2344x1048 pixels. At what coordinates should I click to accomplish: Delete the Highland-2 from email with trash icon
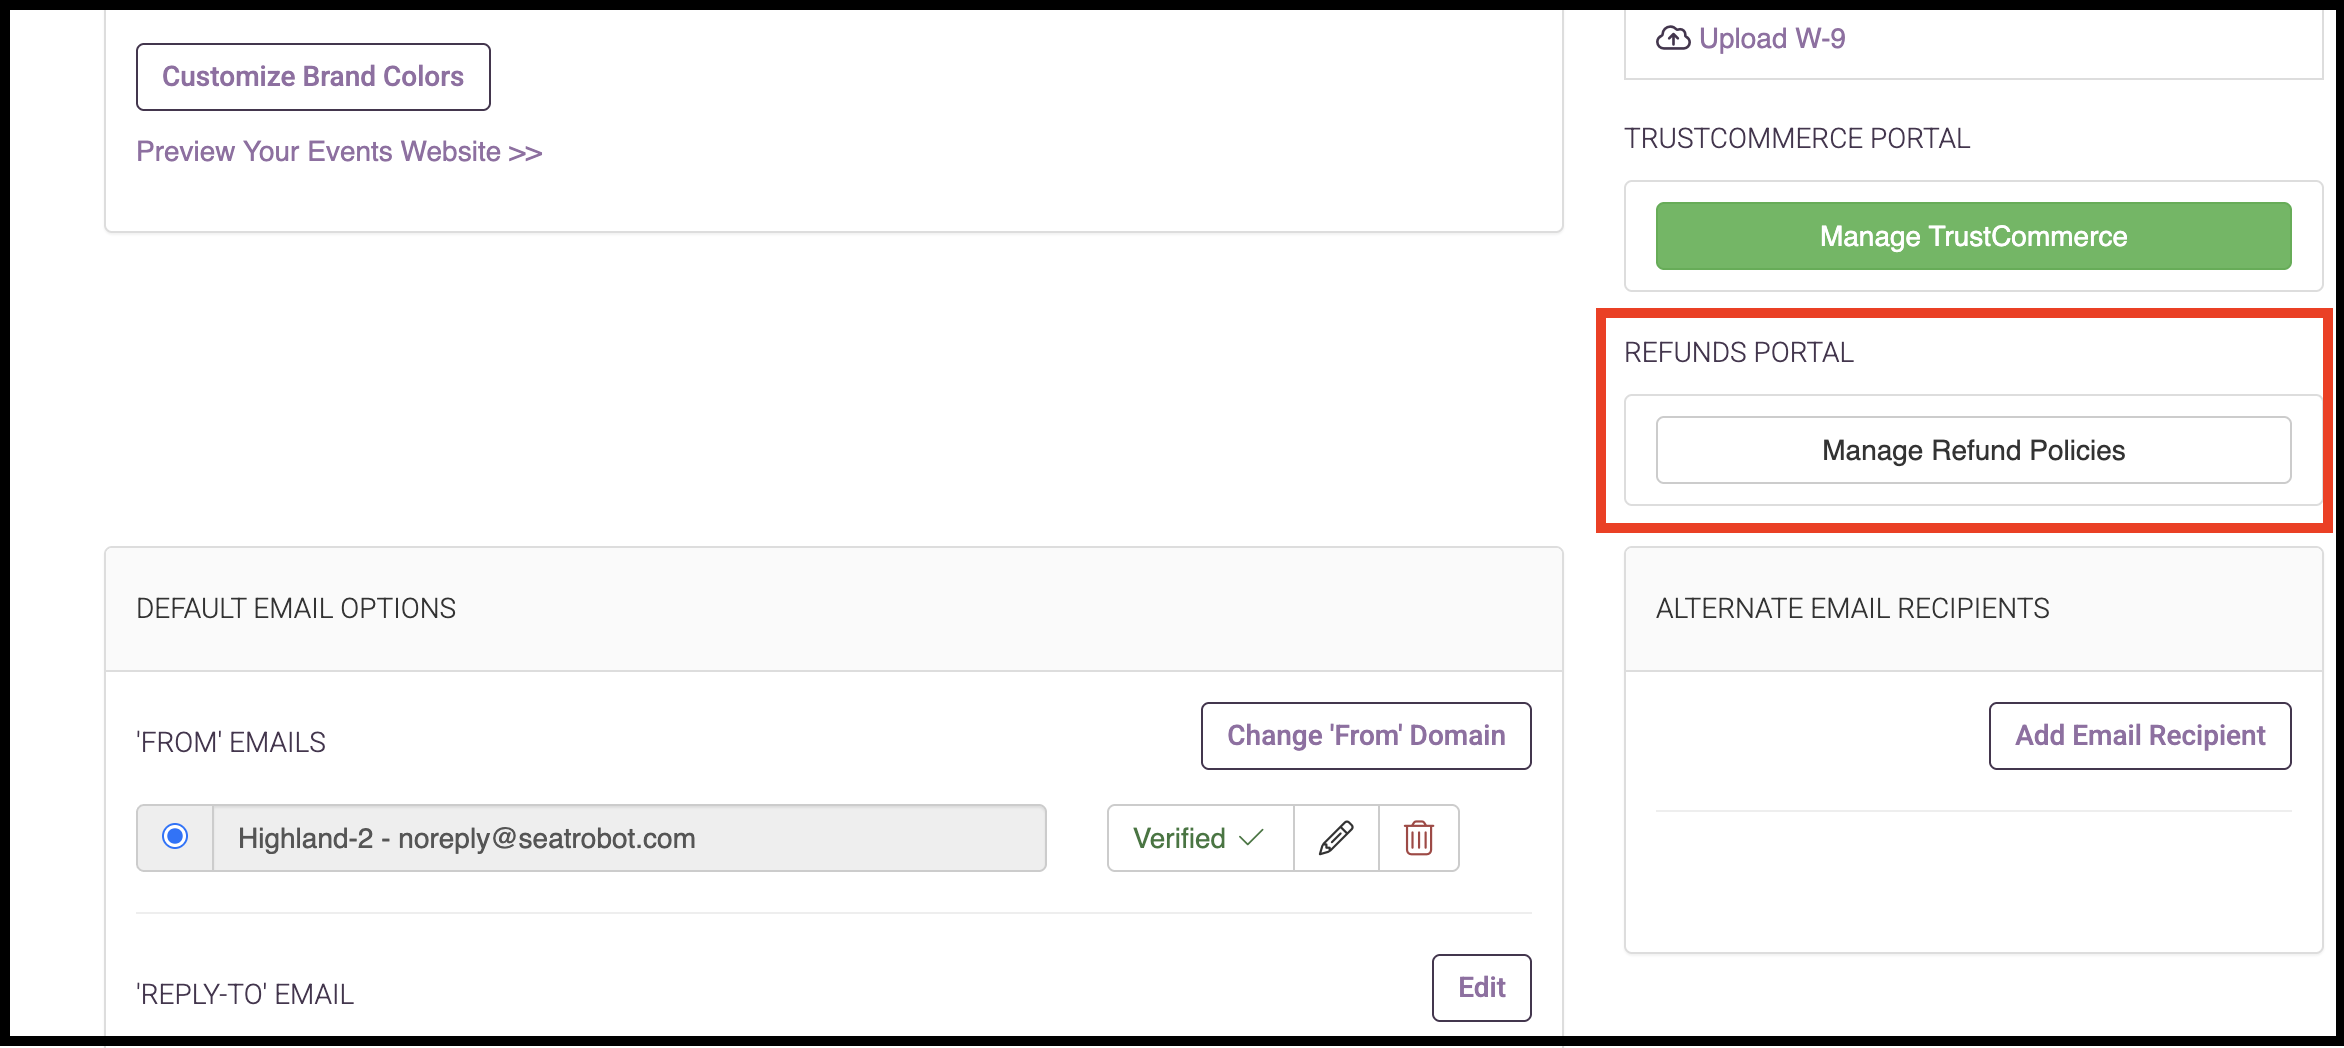pyautogui.click(x=1418, y=838)
